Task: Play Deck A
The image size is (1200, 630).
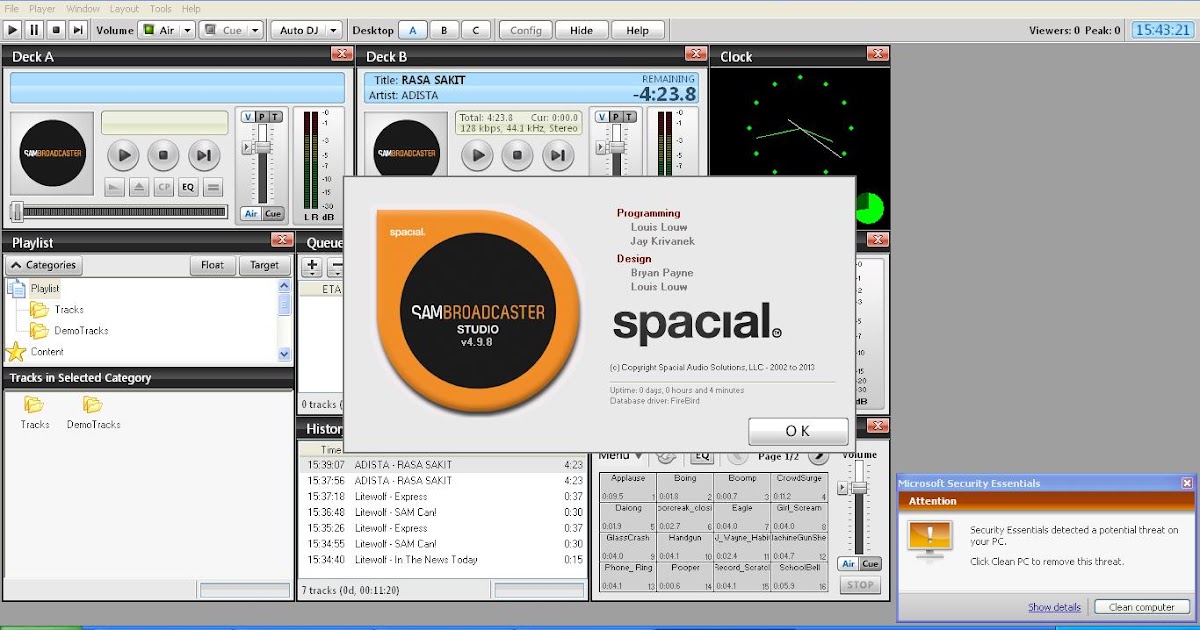Action: [x=124, y=155]
